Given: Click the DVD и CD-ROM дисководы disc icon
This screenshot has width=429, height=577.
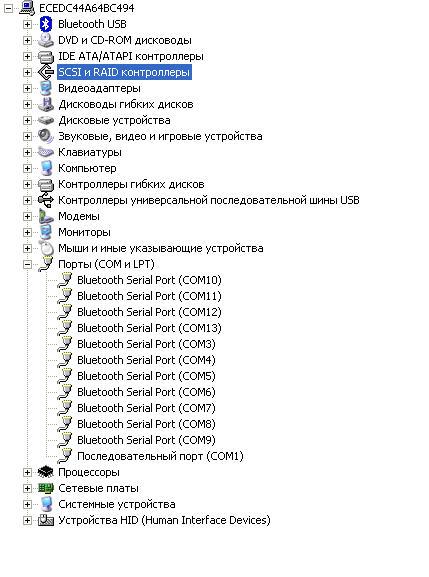Looking at the screenshot, I should click(46, 40).
